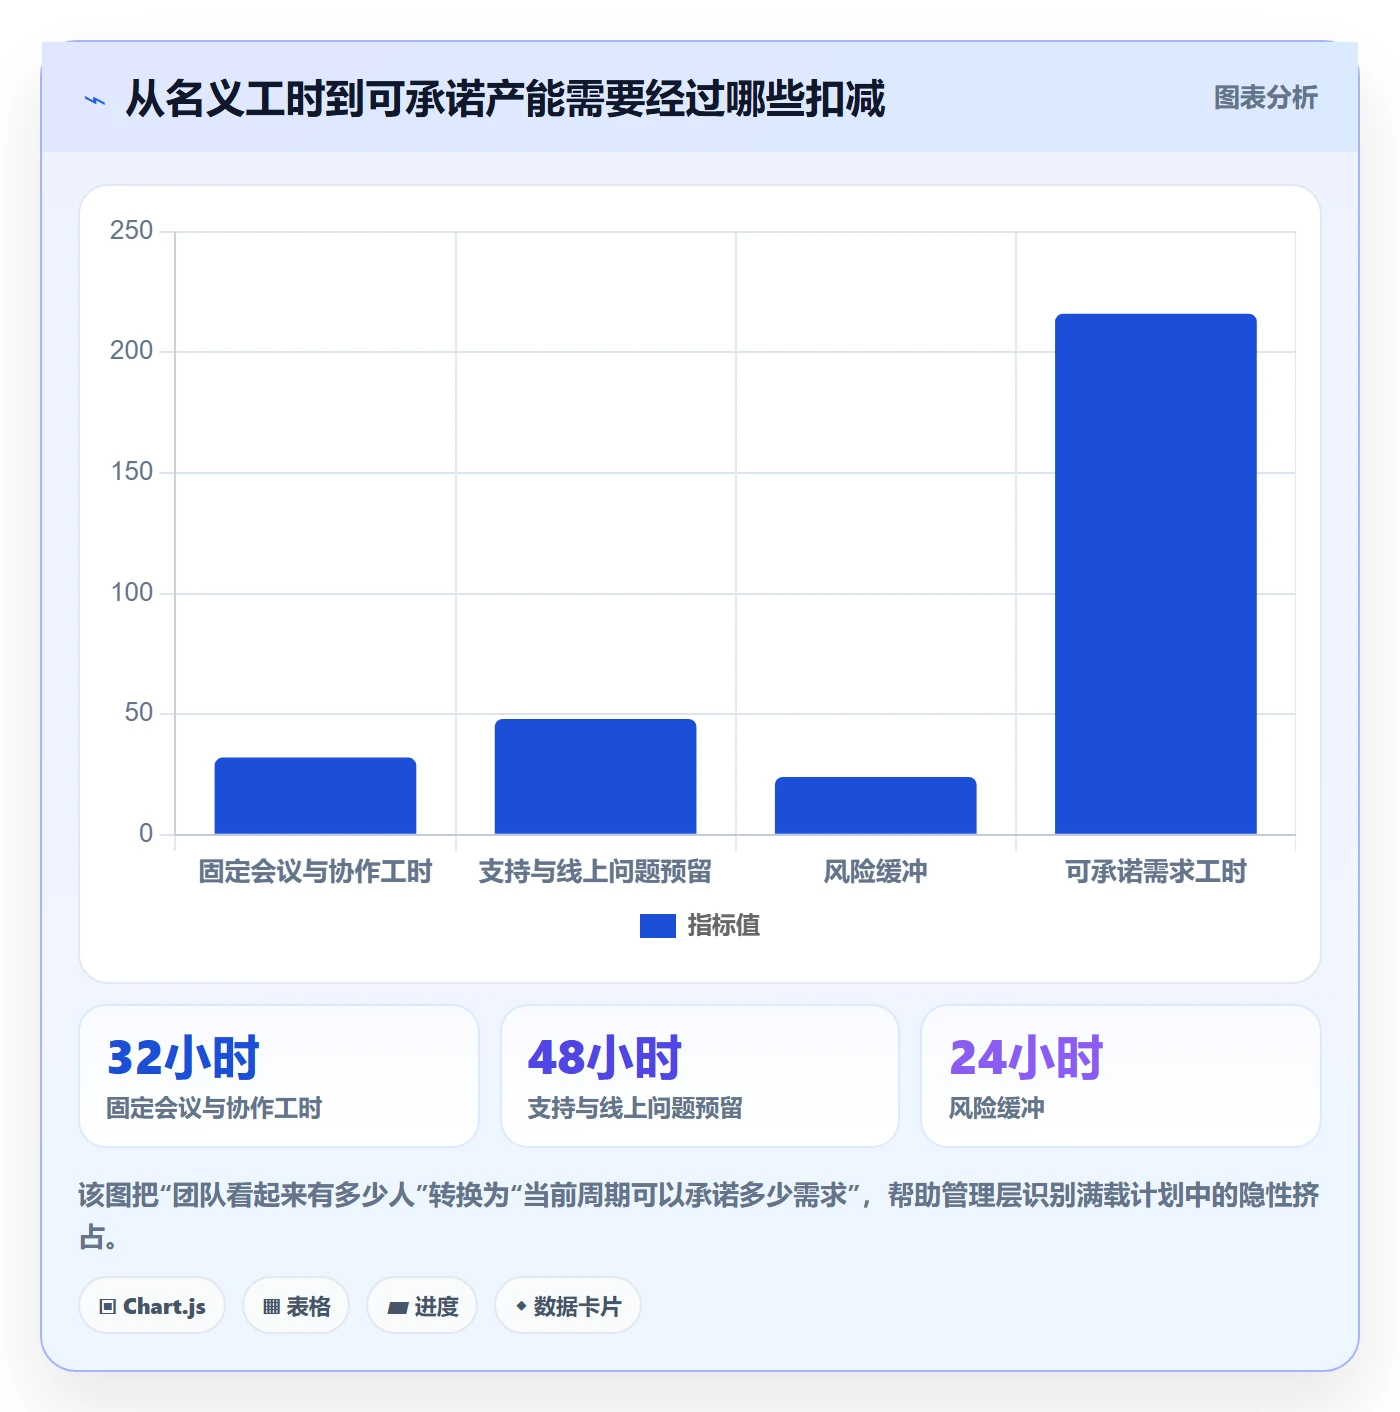Click the y-axis value 100
1400x1412 pixels.
pos(131,593)
